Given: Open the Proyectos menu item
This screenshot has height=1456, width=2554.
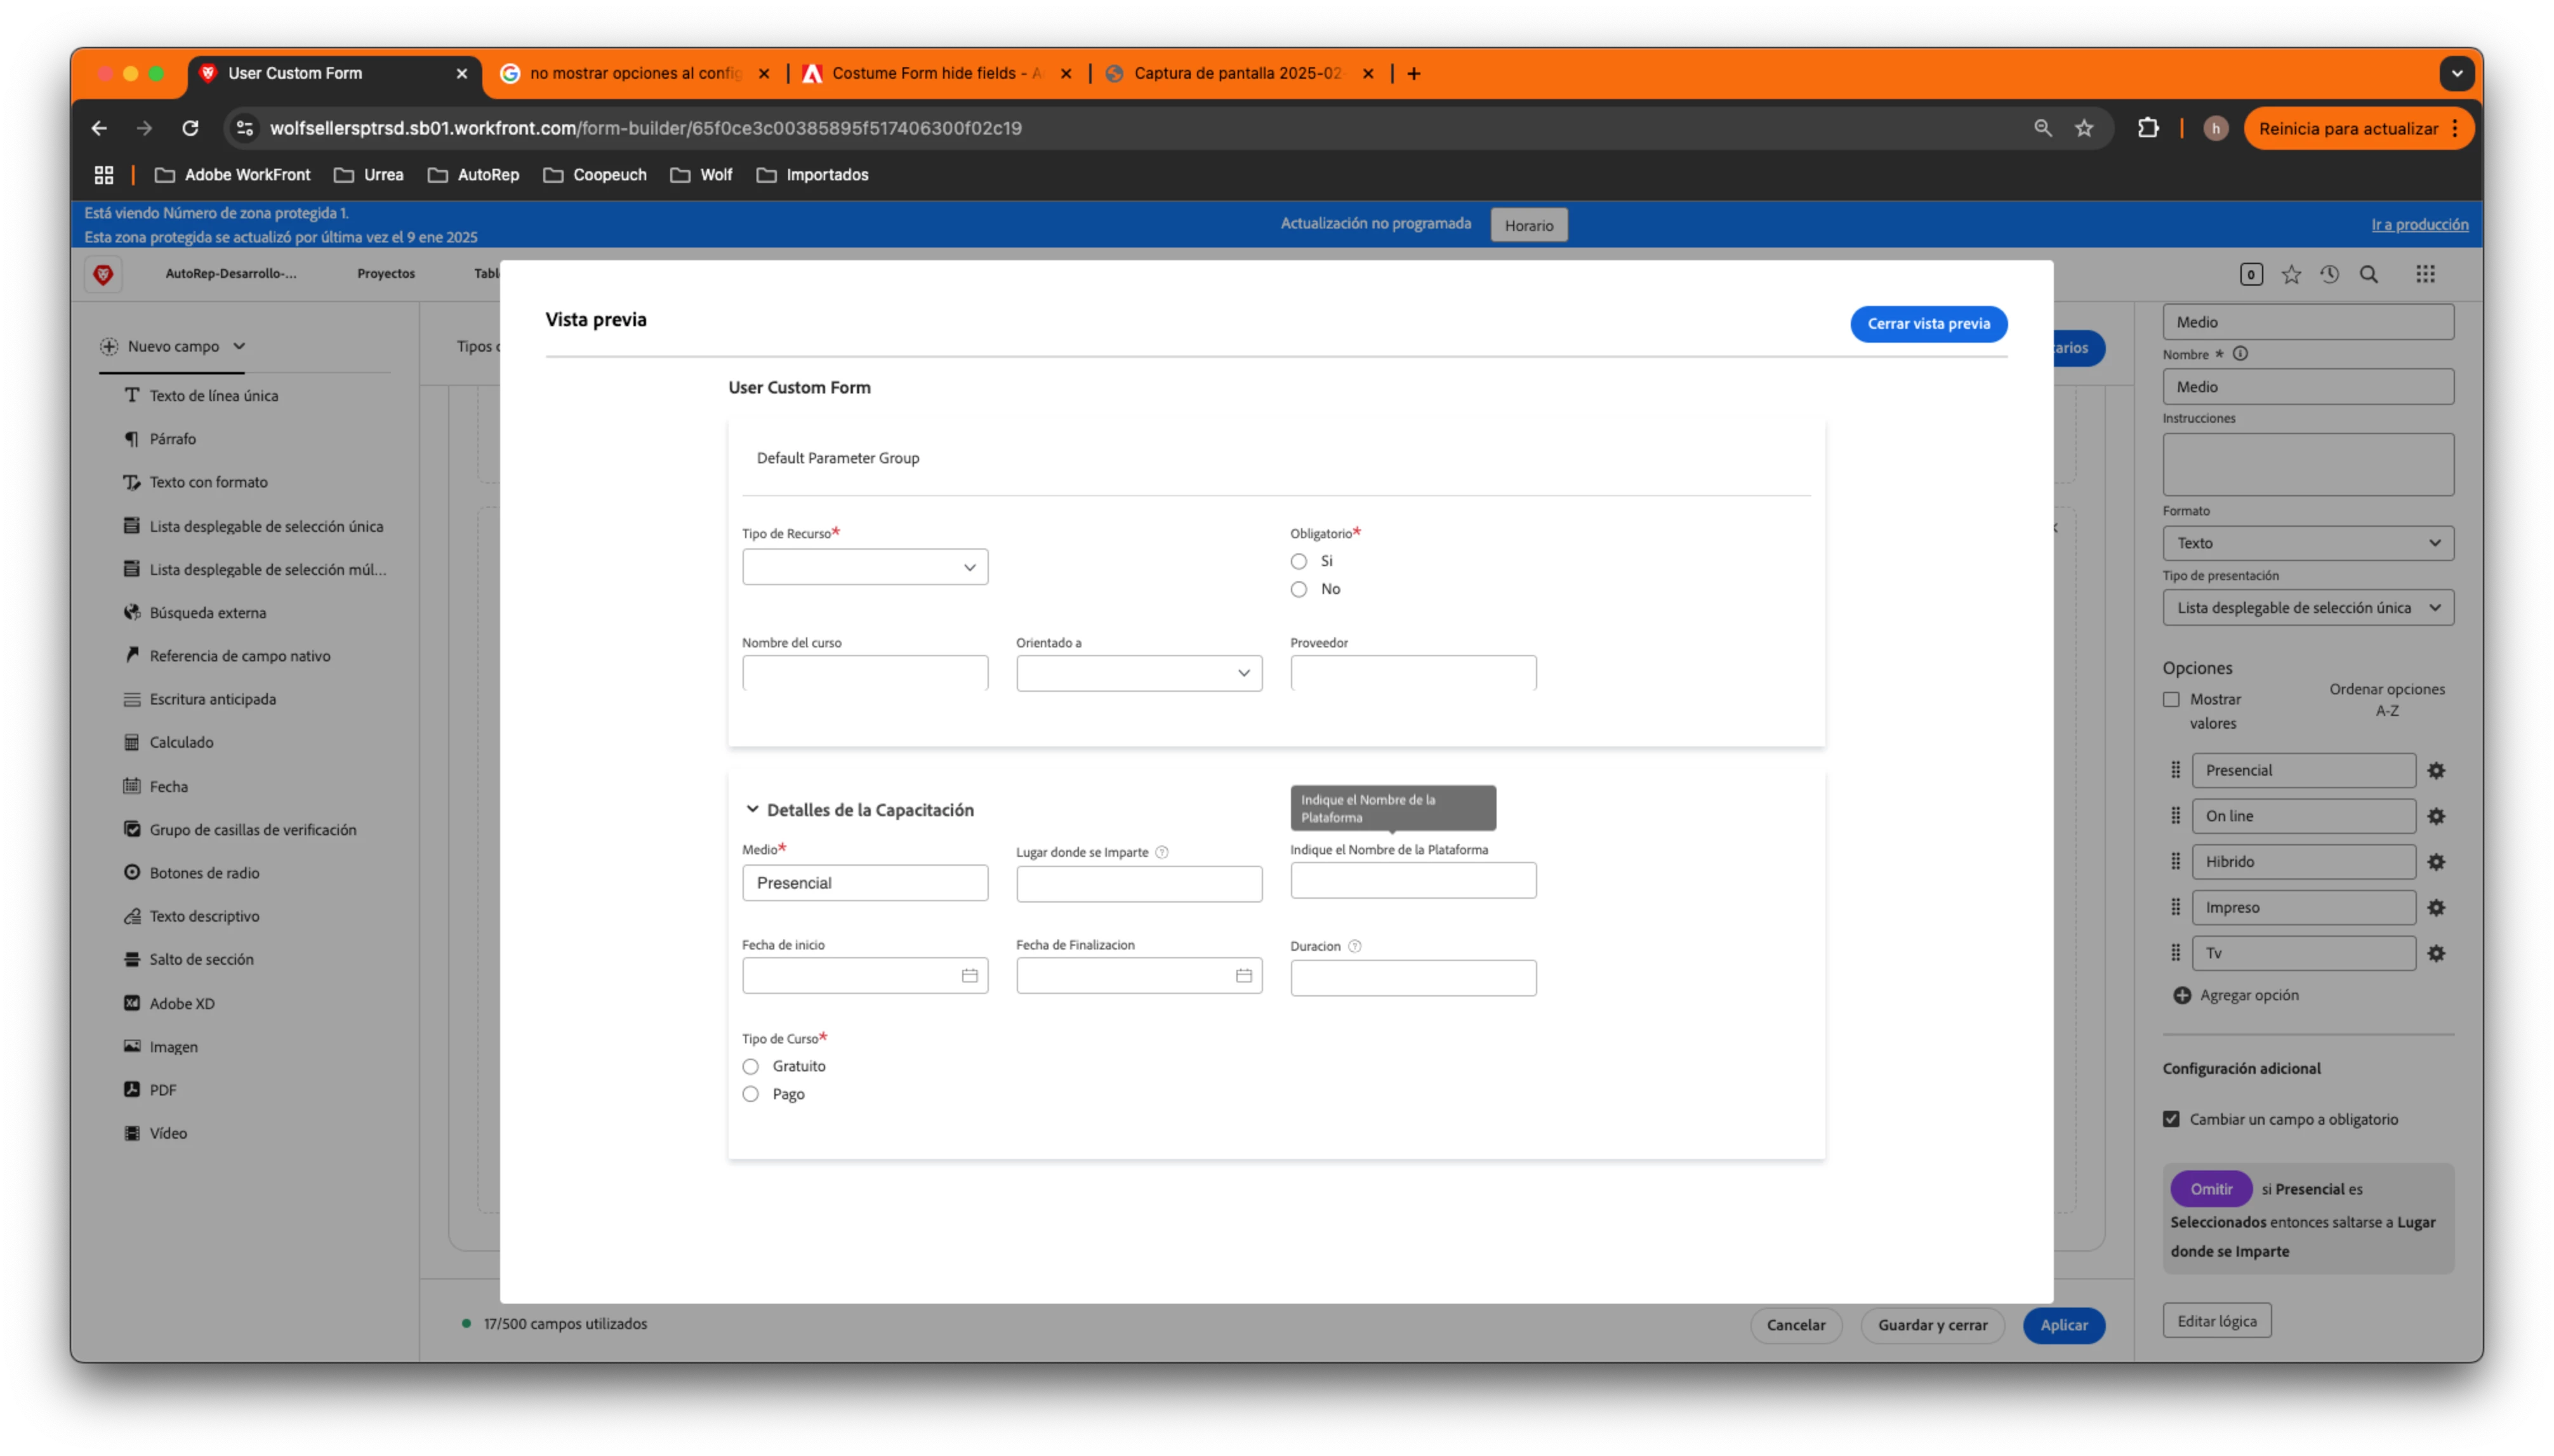Looking at the screenshot, I should [386, 274].
